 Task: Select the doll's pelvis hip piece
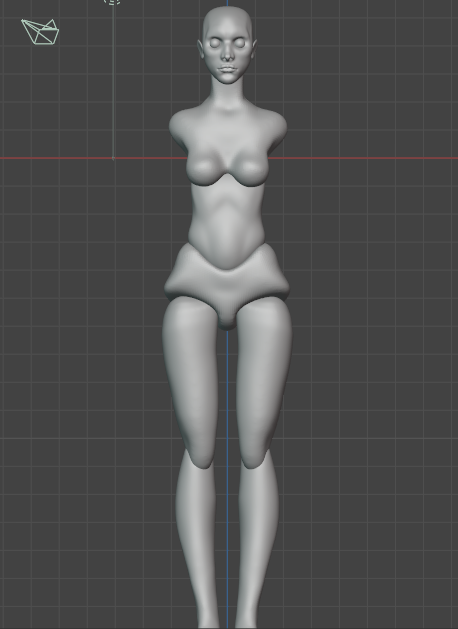(x=227, y=286)
